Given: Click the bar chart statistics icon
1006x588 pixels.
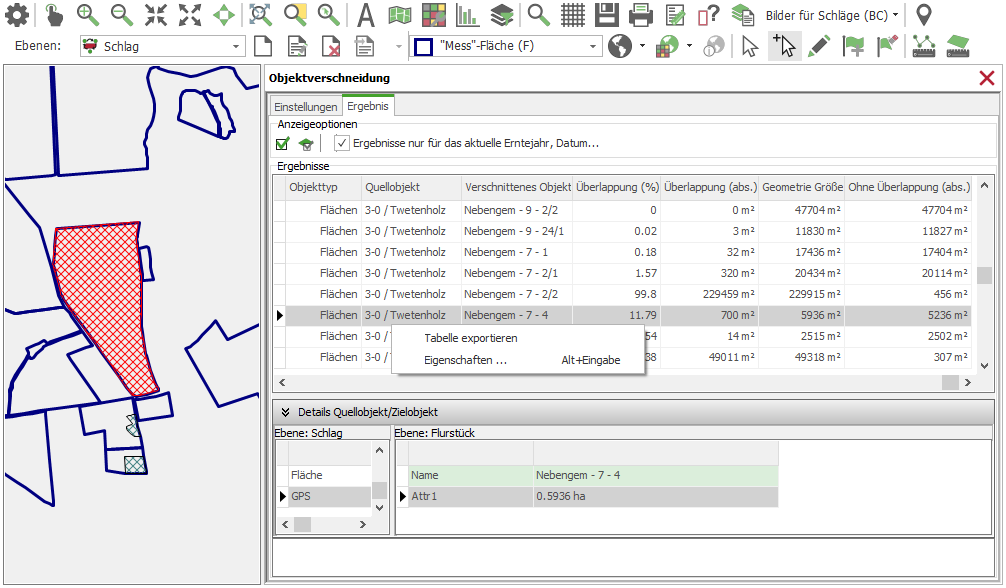Looking at the screenshot, I should click(x=467, y=15).
